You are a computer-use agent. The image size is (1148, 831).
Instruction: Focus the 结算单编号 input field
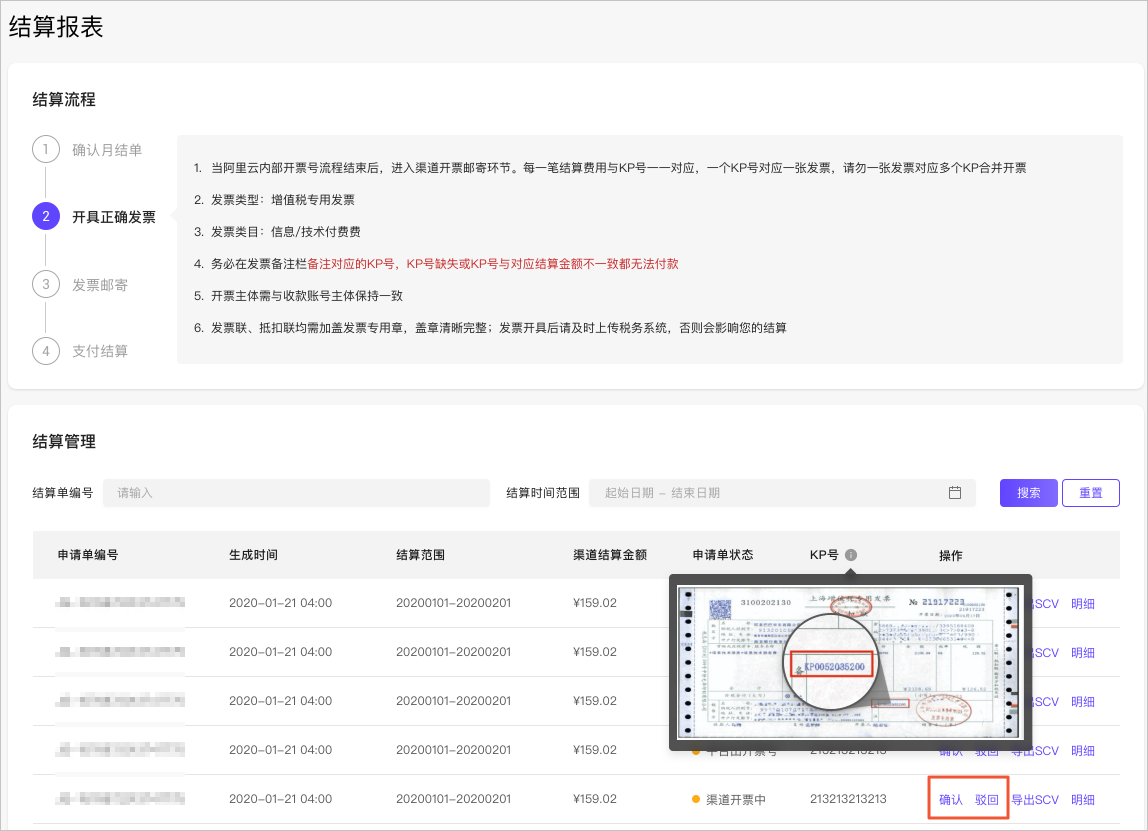click(297, 493)
